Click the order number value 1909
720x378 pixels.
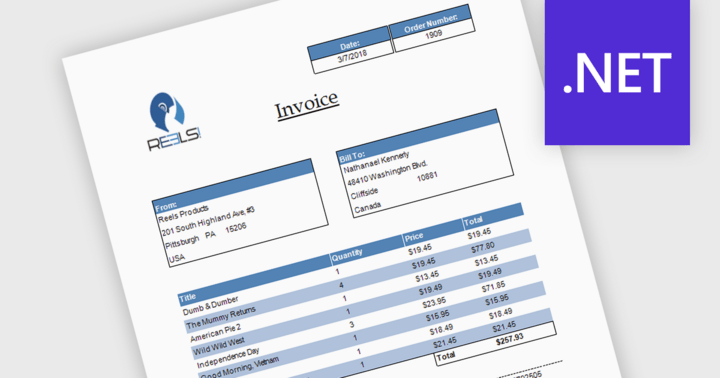point(433,34)
